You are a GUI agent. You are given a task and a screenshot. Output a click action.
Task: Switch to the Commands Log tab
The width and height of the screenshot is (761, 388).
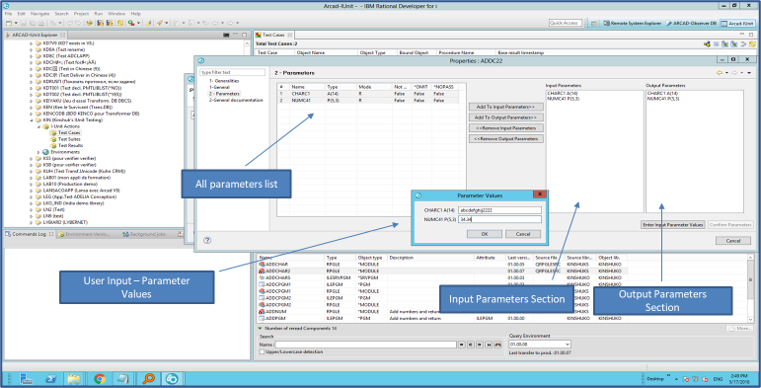29,234
